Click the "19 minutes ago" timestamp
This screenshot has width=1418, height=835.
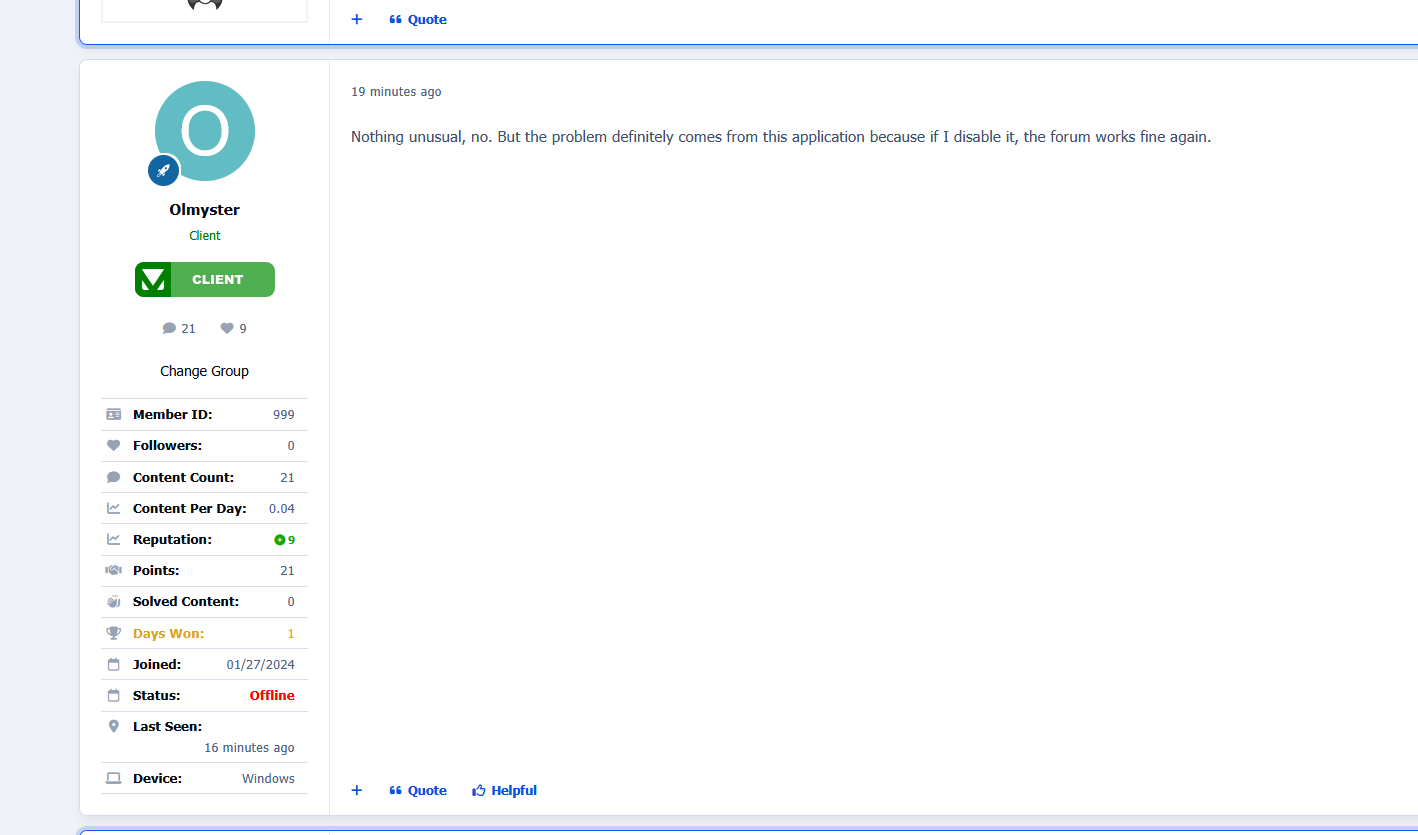click(x=396, y=92)
